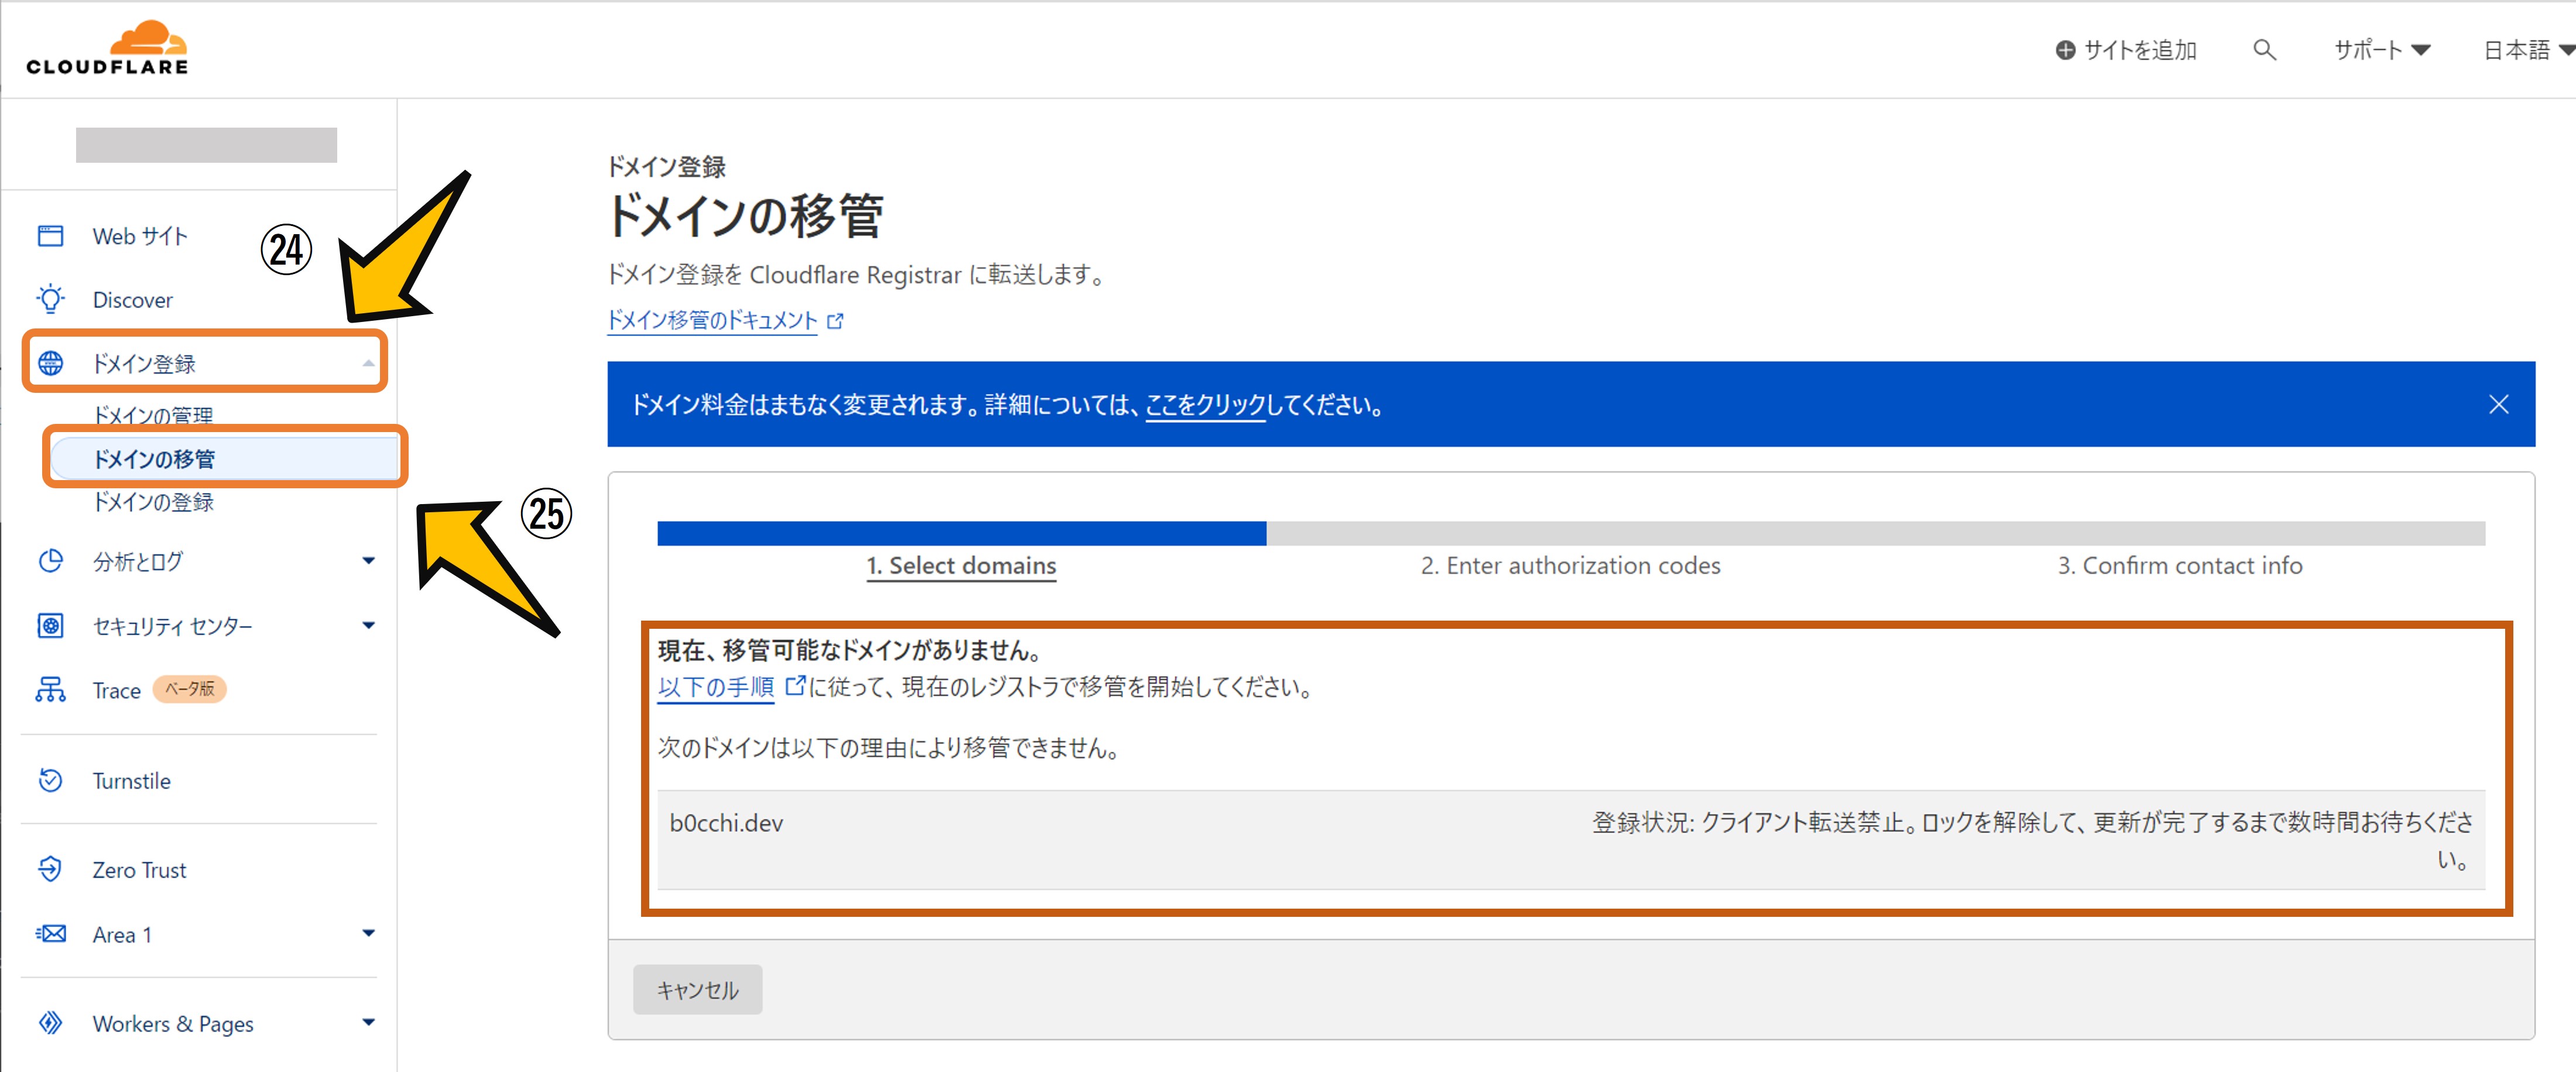Viewport: 2576px width, 1072px height.
Task: Click the Discover lightbulb icon
Action: 50,299
